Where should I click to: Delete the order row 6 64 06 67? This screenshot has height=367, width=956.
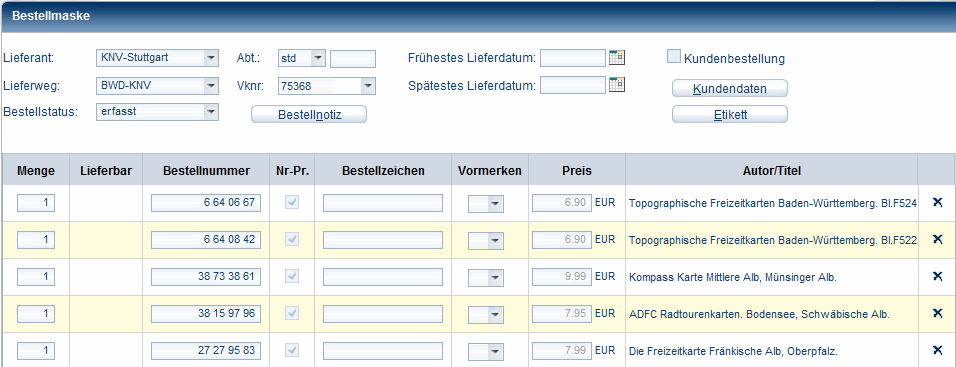(938, 202)
